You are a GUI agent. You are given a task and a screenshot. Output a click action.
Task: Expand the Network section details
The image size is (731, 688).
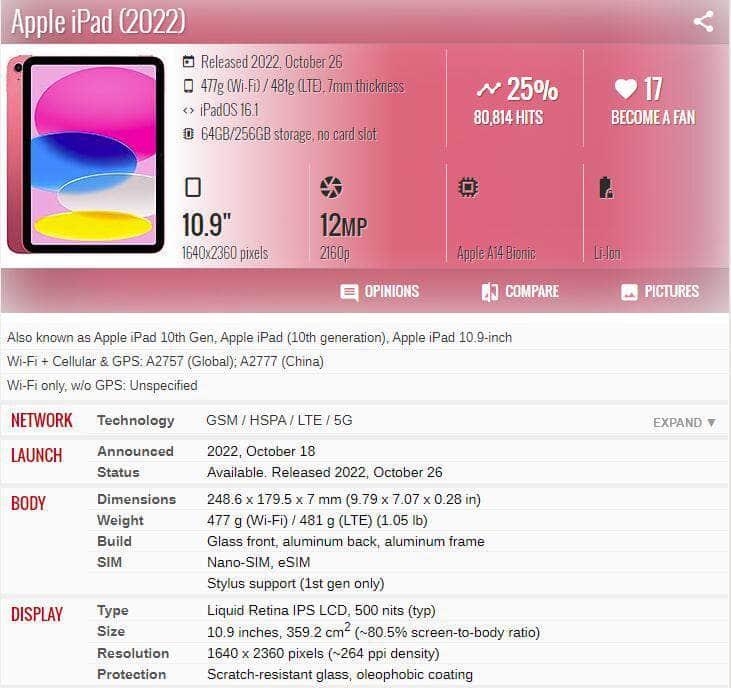pos(684,422)
